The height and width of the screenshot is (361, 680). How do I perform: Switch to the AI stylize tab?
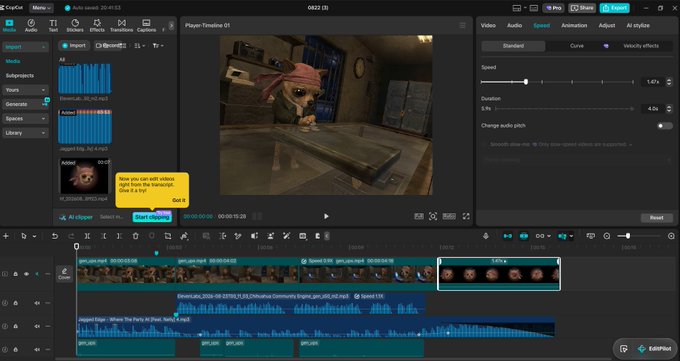point(638,26)
